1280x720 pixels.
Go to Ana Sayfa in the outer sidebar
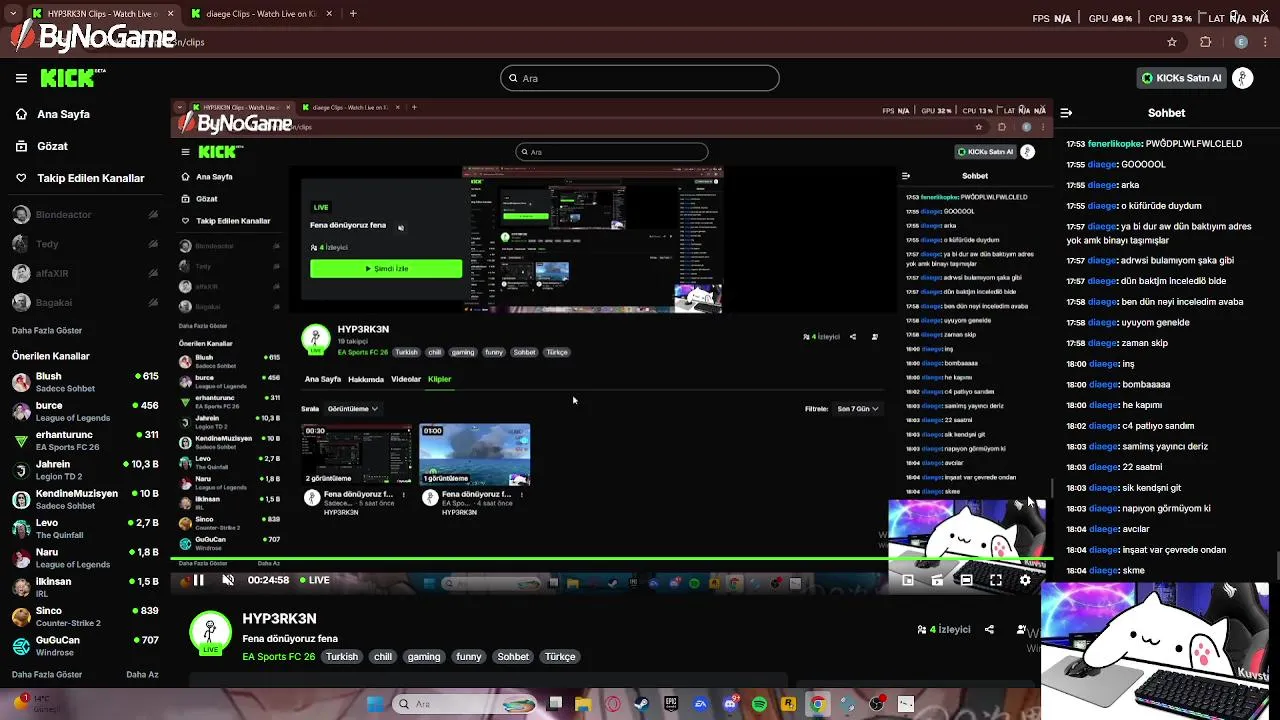[52, 114]
